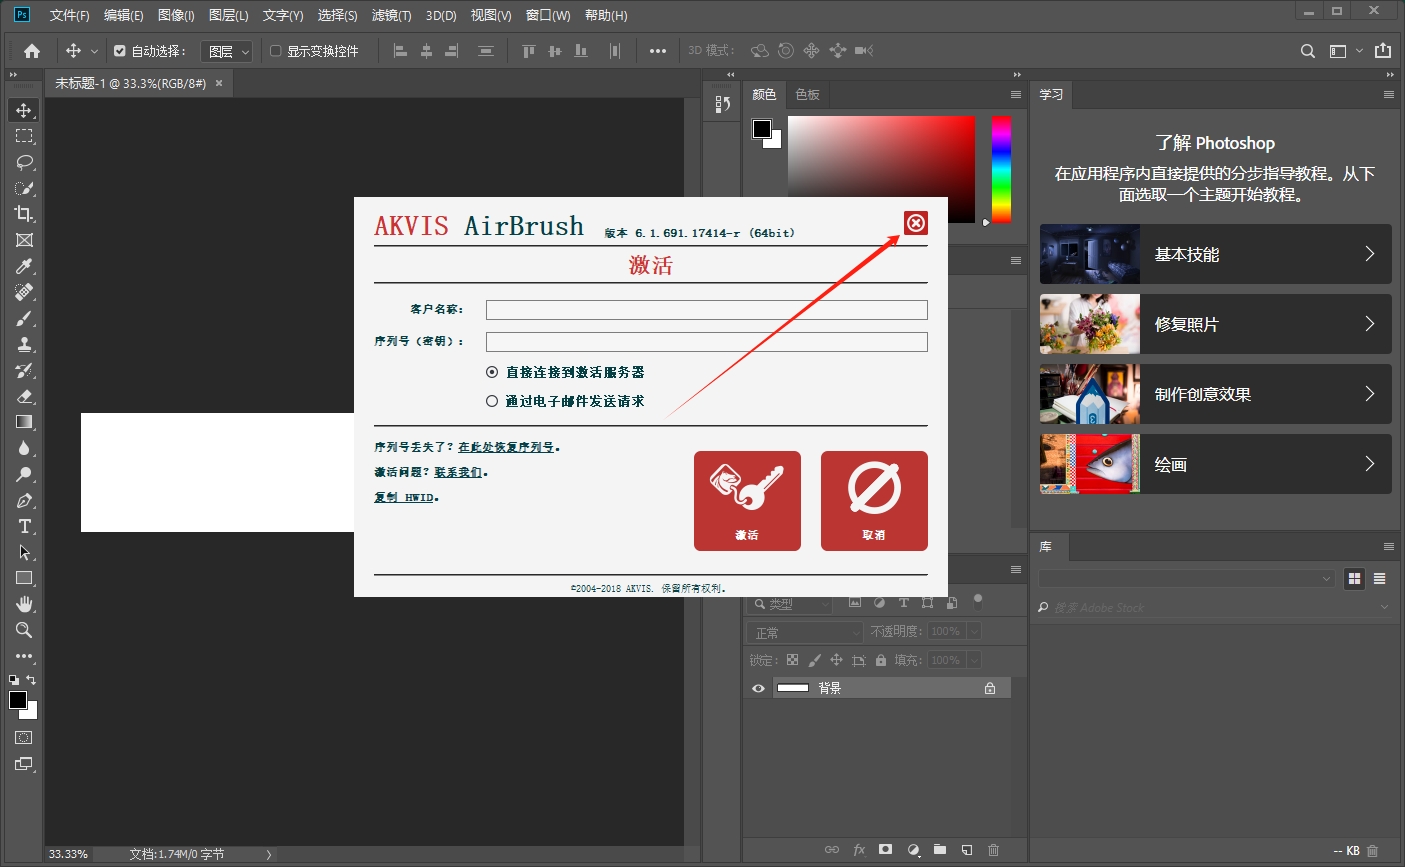
Task: Click the layer style fx icon
Action: click(x=859, y=849)
